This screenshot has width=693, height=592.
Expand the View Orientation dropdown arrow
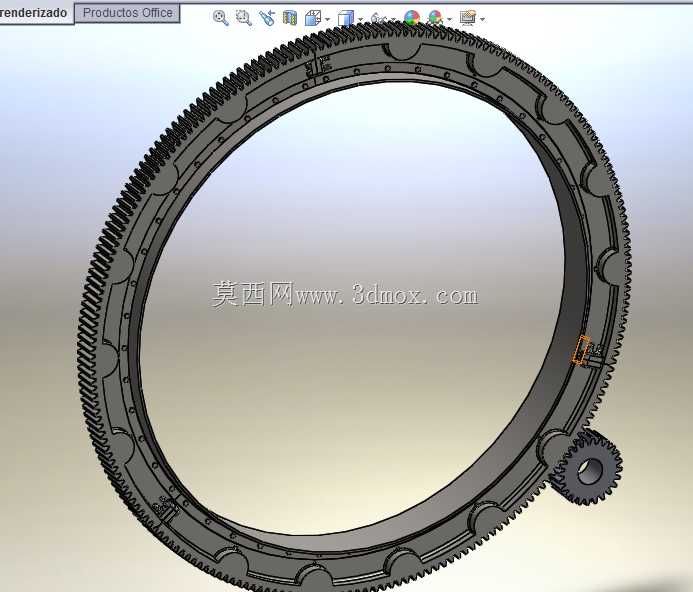pos(327,19)
